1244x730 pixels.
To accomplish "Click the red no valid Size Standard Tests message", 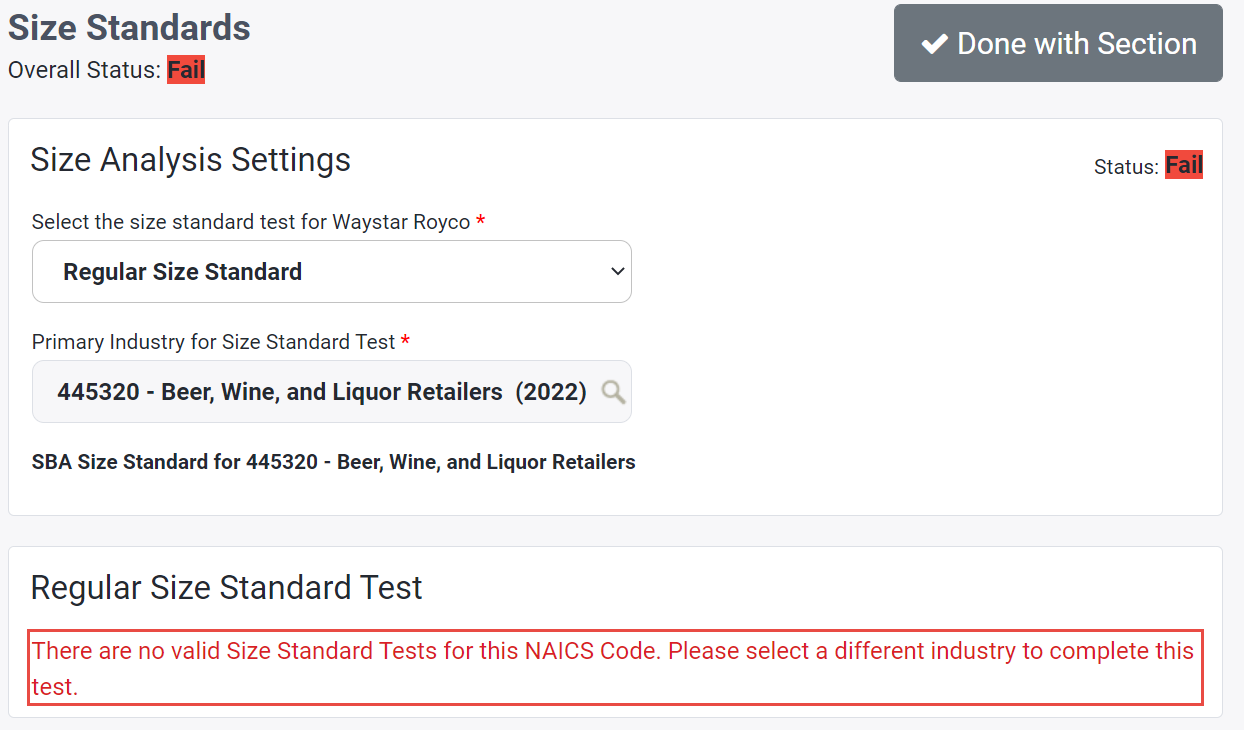I will [614, 668].
